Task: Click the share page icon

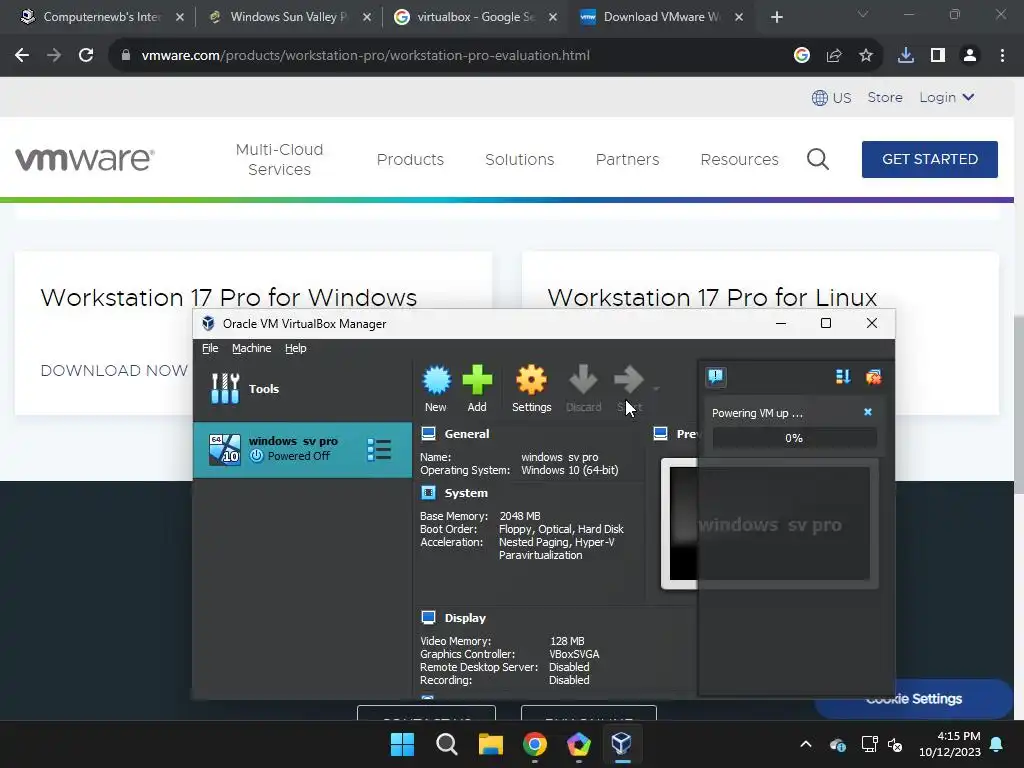Action: pos(834,56)
